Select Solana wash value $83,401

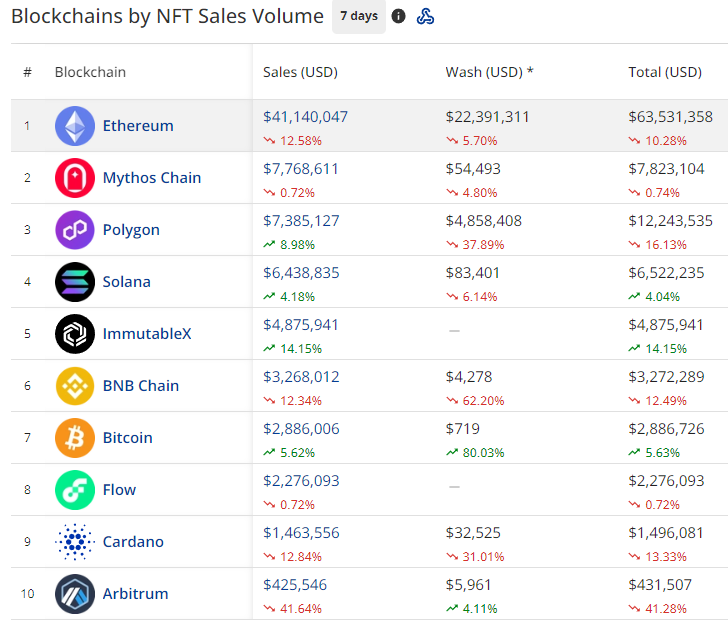point(472,273)
